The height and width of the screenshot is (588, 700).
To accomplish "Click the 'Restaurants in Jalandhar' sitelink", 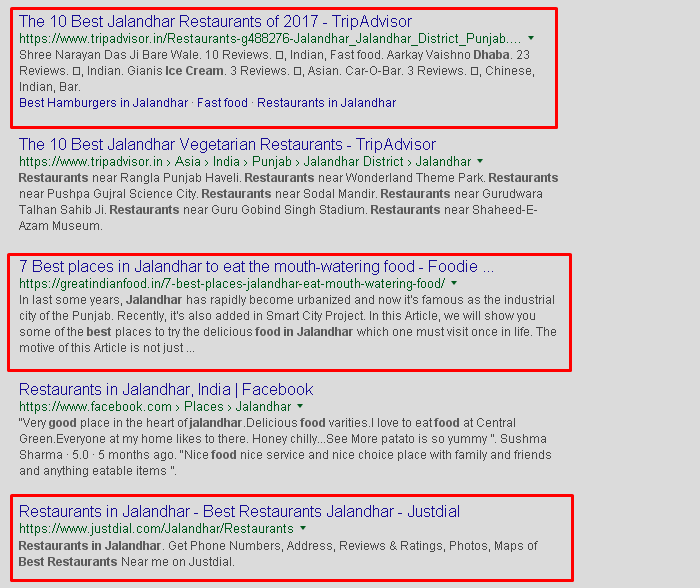I will (326, 103).
